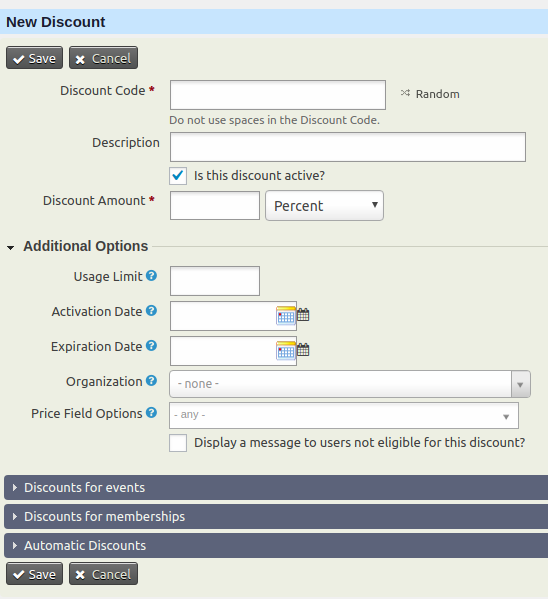Open Expiration Date calendar picker icon
The image size is (548, 599).
tap(285, 351)
